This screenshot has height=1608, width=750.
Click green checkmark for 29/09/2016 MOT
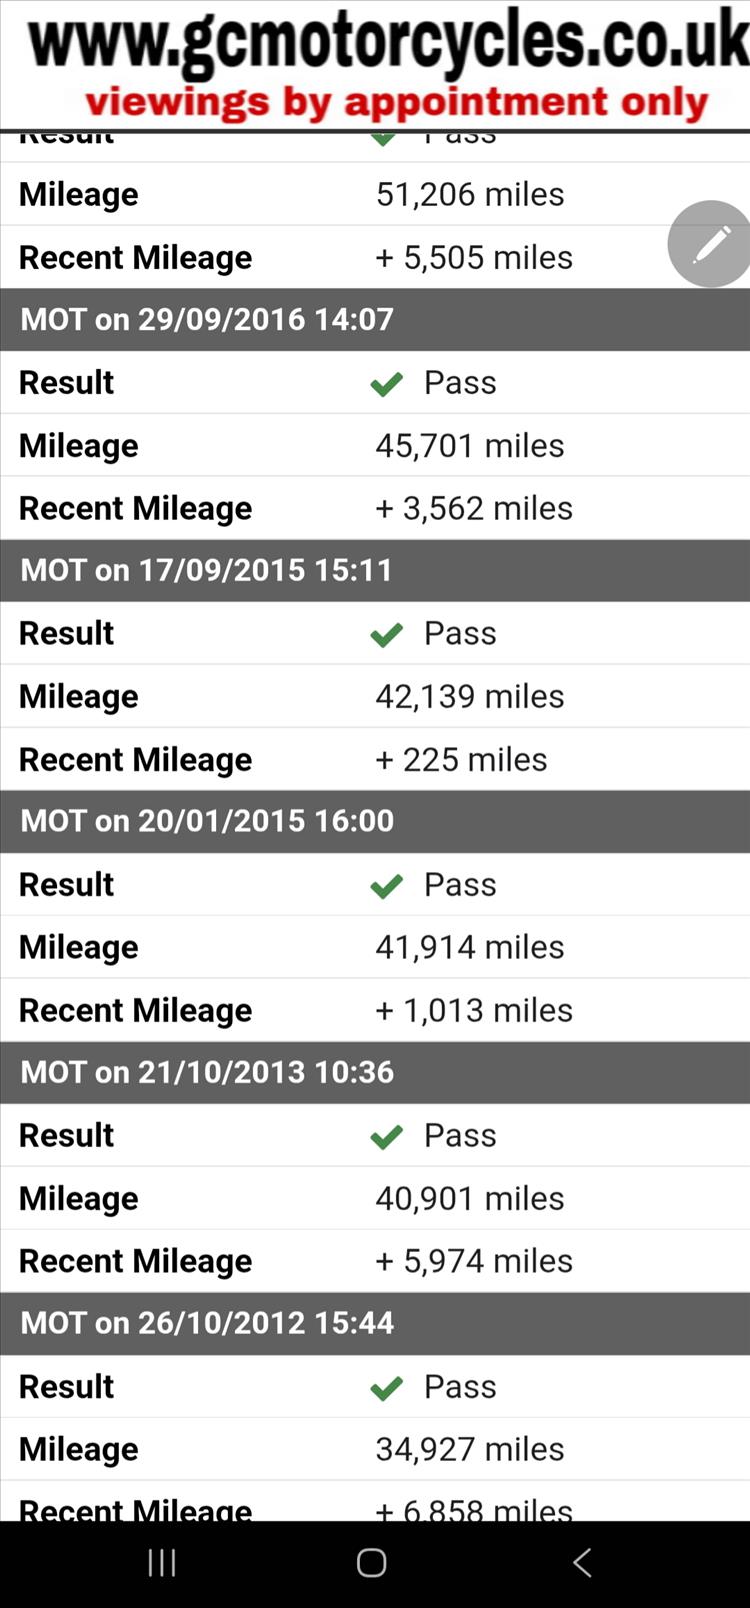pyautogui.click(x=386, y=383)
